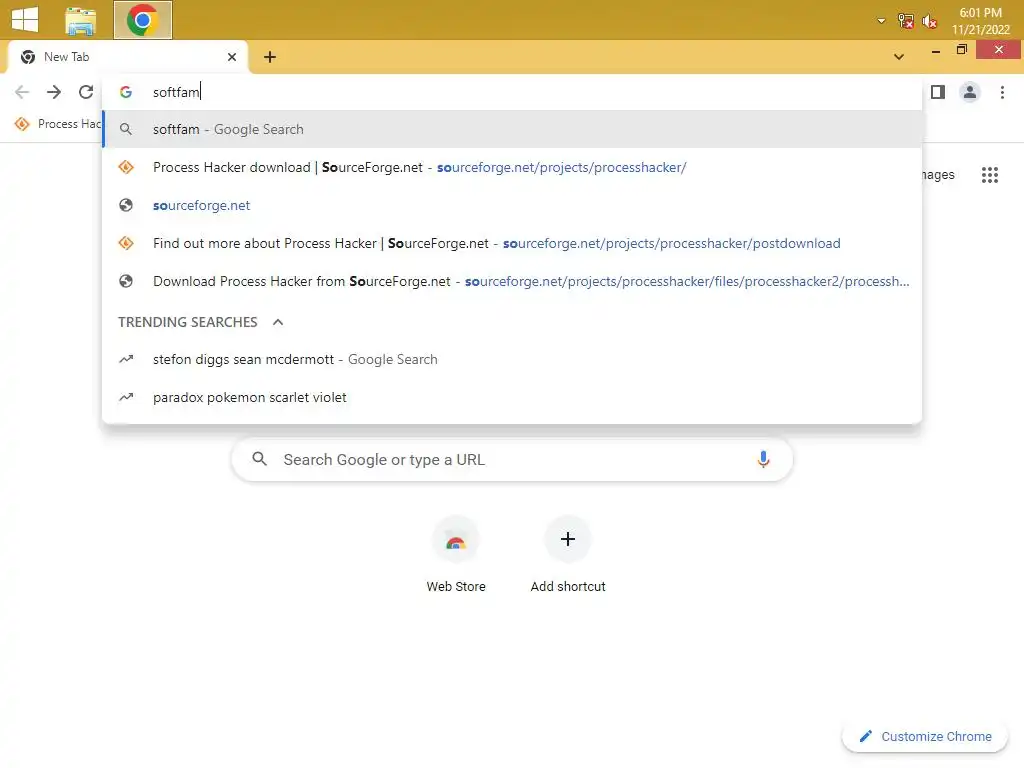Search trending paradox pokemon scarlet violet
Screen dimensions: 1024x768
tap(512, 397)
